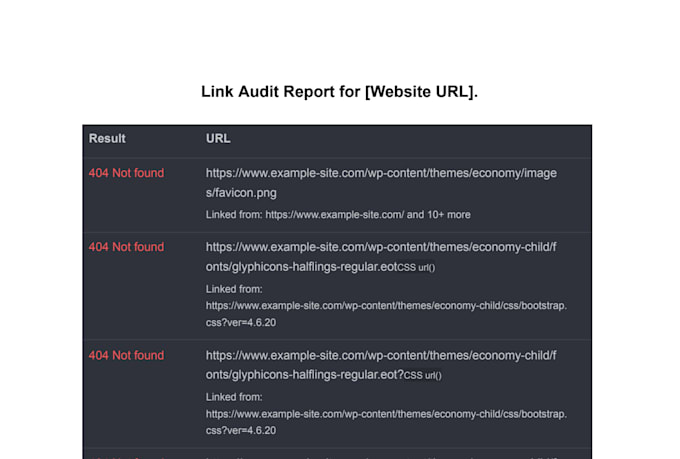
Task: Click the 'css url()' tag in the second row
Action: 417,267
